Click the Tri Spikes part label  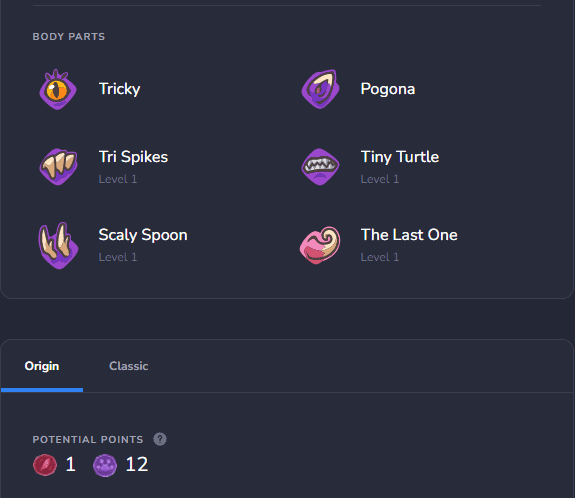pos(133,157)
